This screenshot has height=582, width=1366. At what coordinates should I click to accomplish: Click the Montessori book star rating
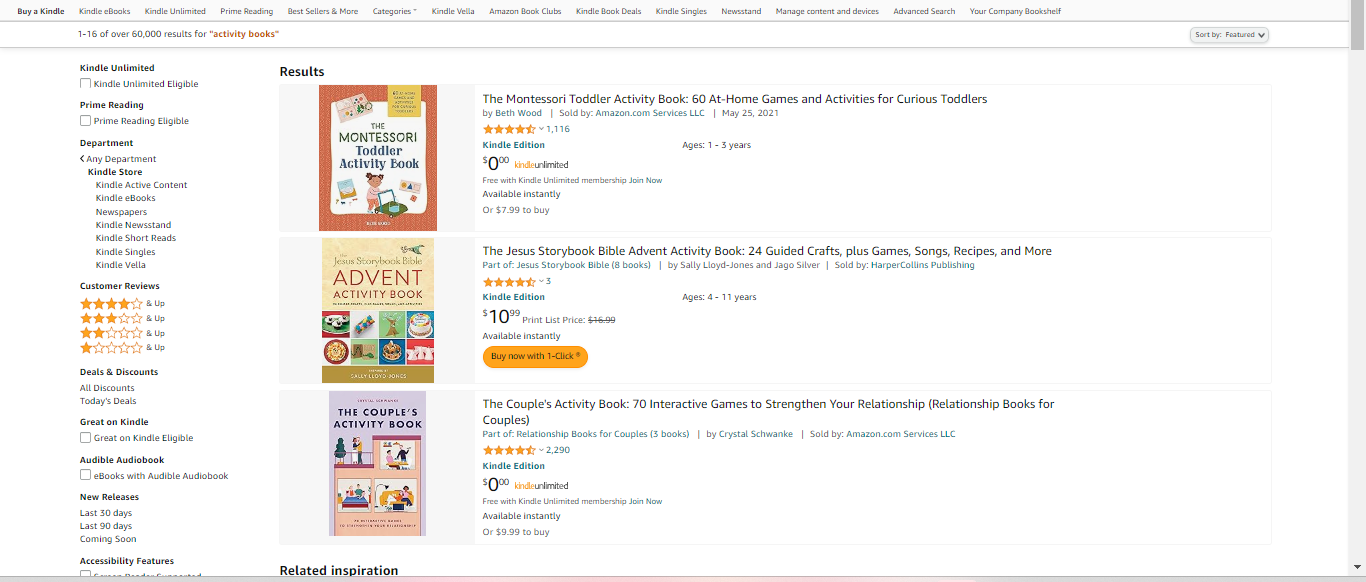[510, 129]
